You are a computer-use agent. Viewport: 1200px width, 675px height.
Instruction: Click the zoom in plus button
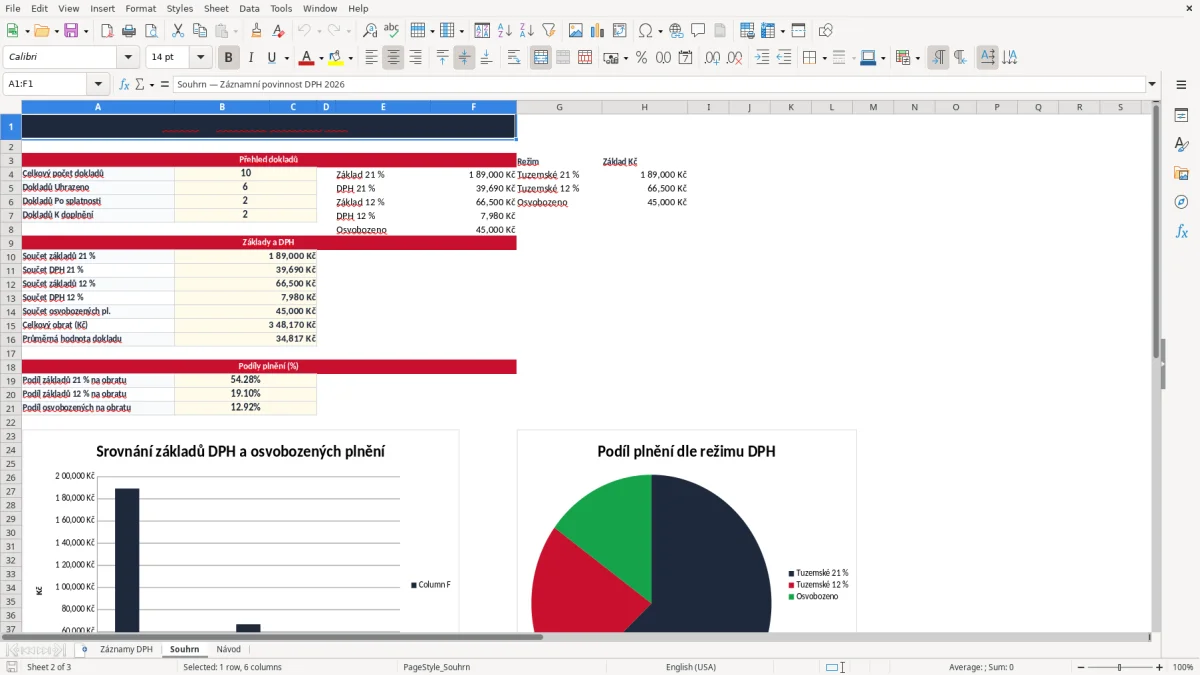(x=1160, y=667)
